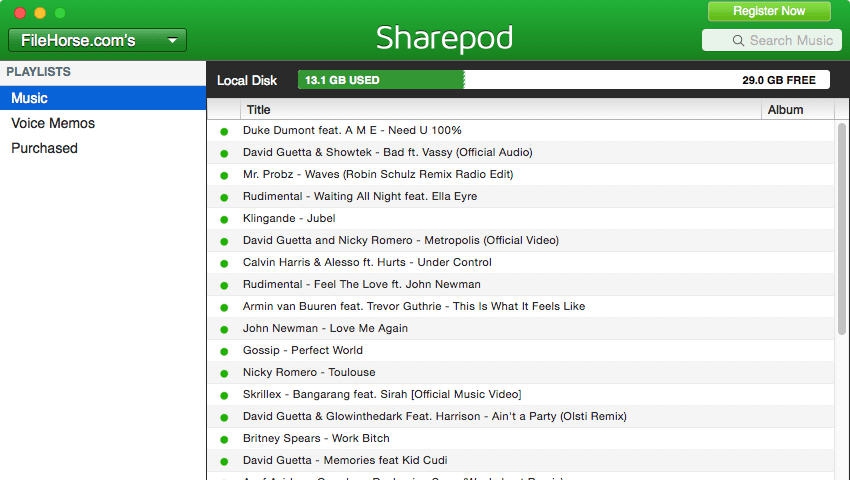Click the magnifier icon in the search box
The width and height of the screenshot is (850, 480).
[738, 41]
